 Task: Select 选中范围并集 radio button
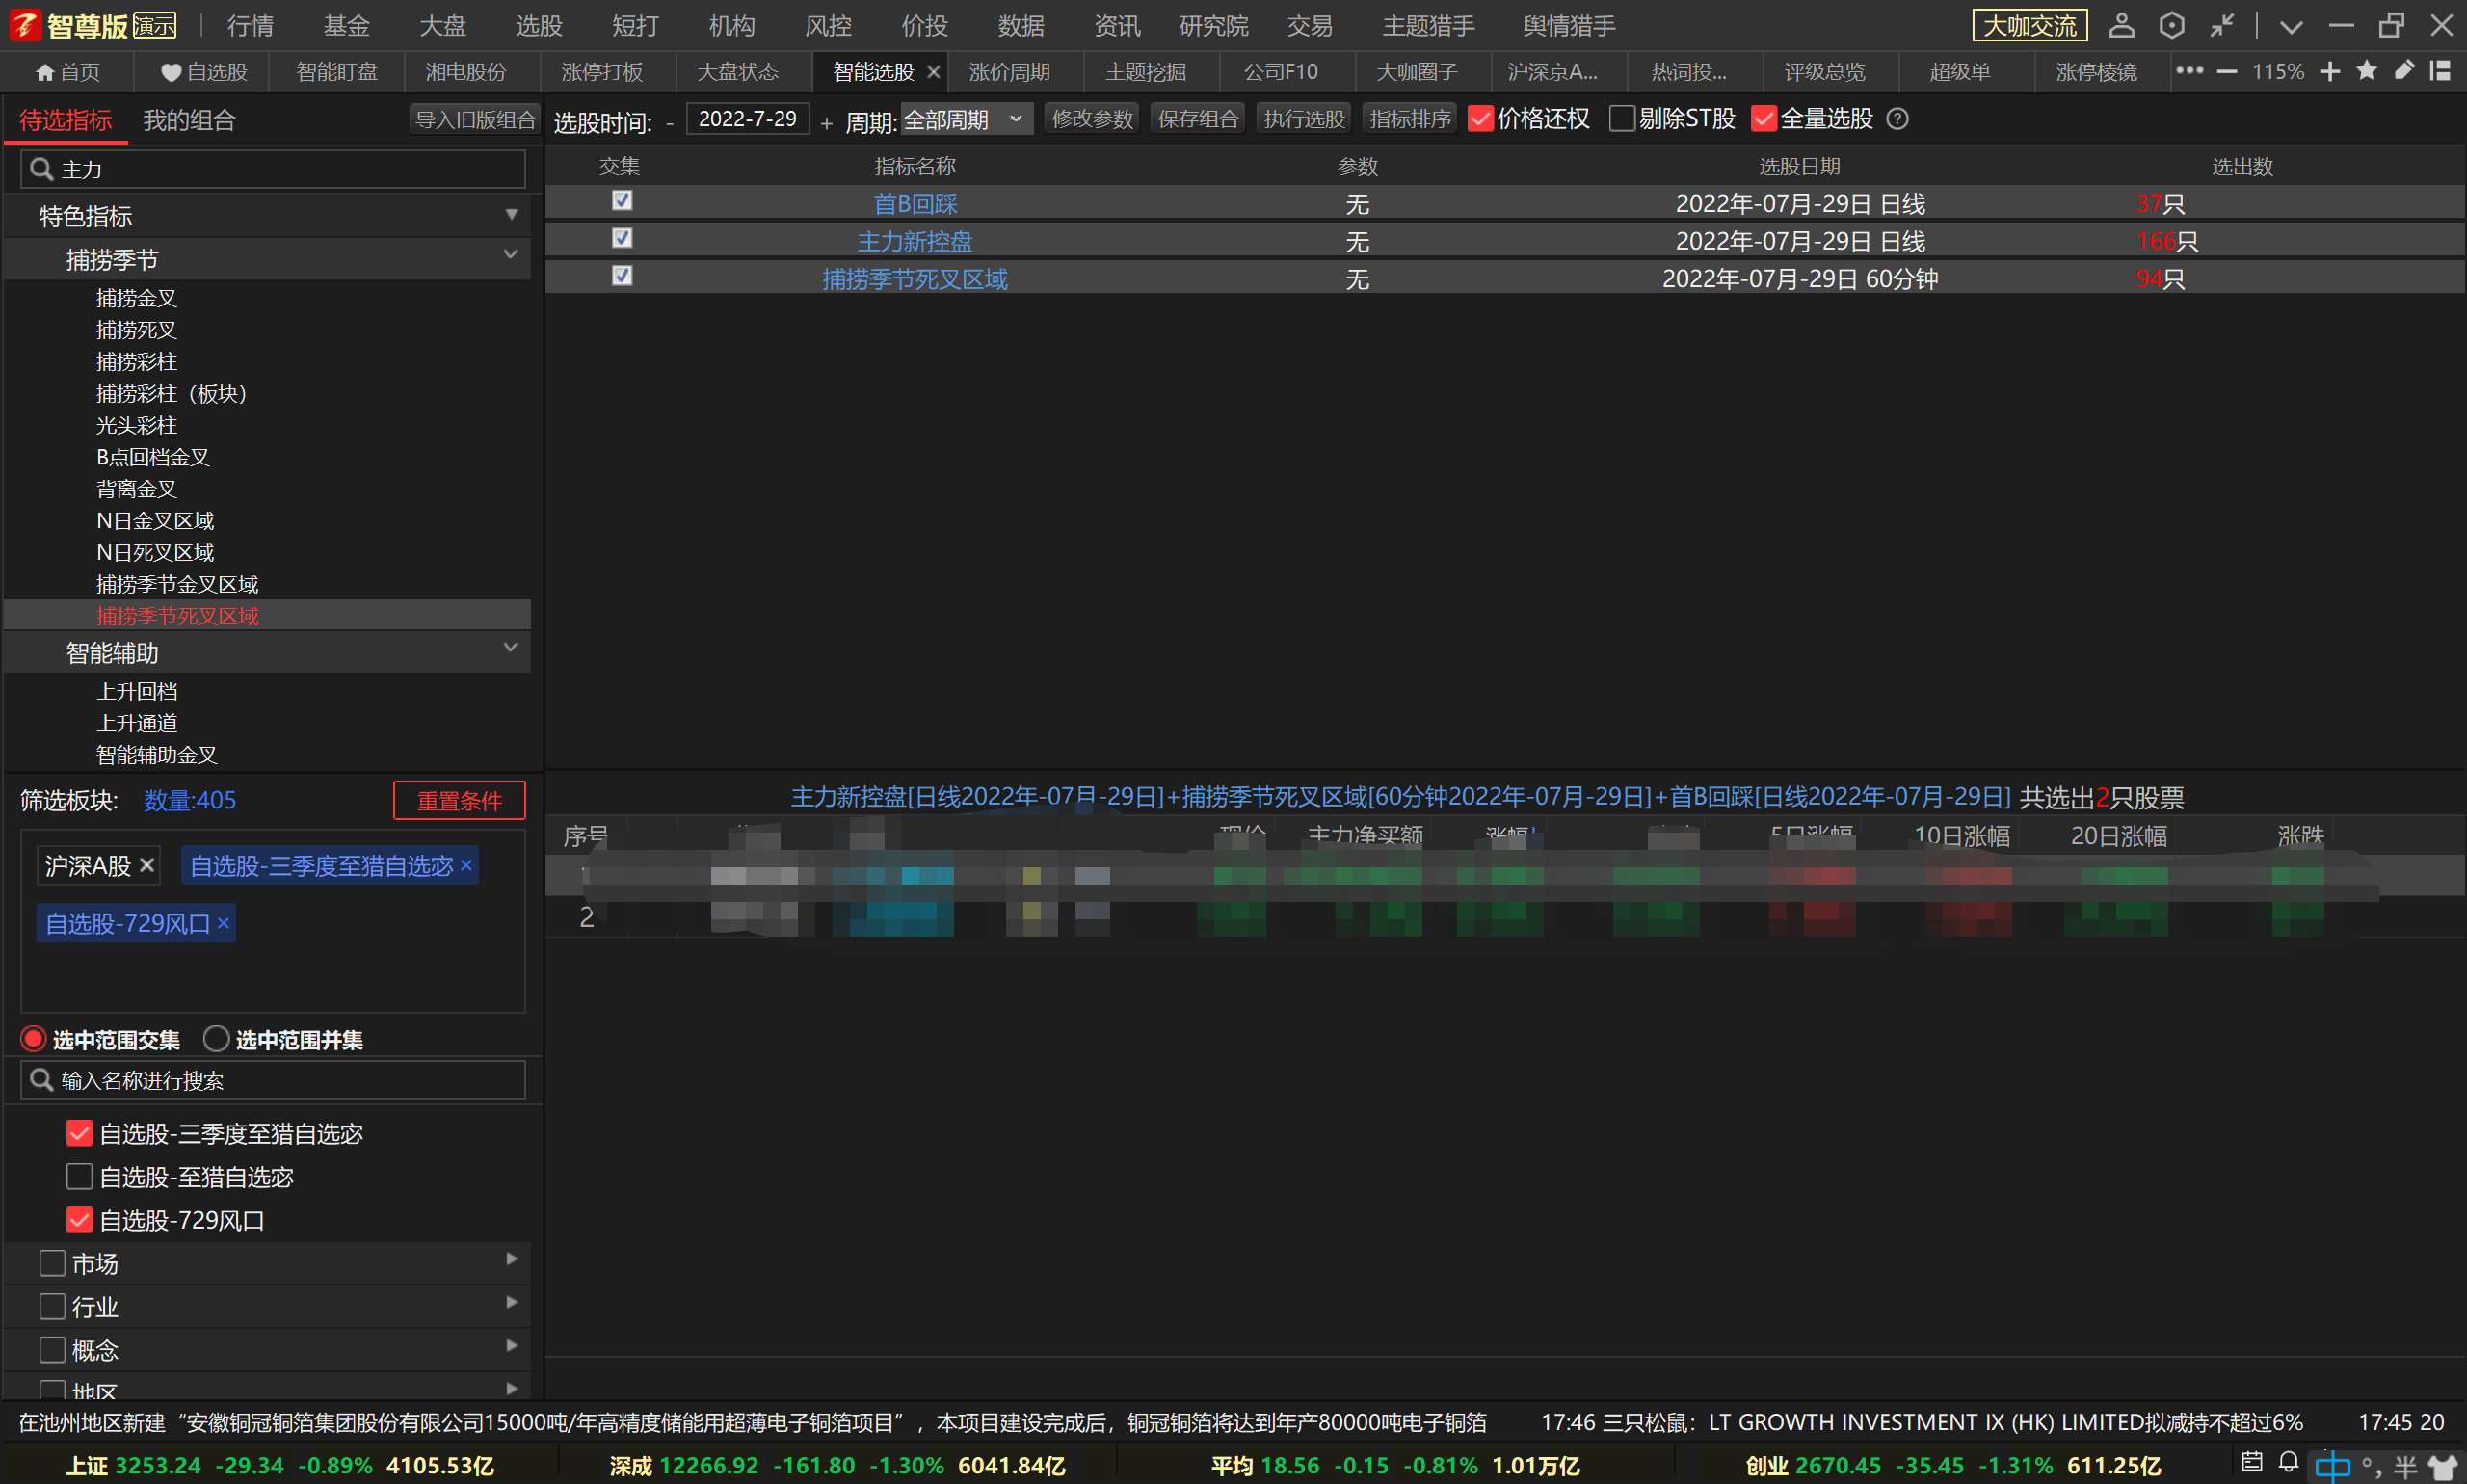(x=216, y=1039)
